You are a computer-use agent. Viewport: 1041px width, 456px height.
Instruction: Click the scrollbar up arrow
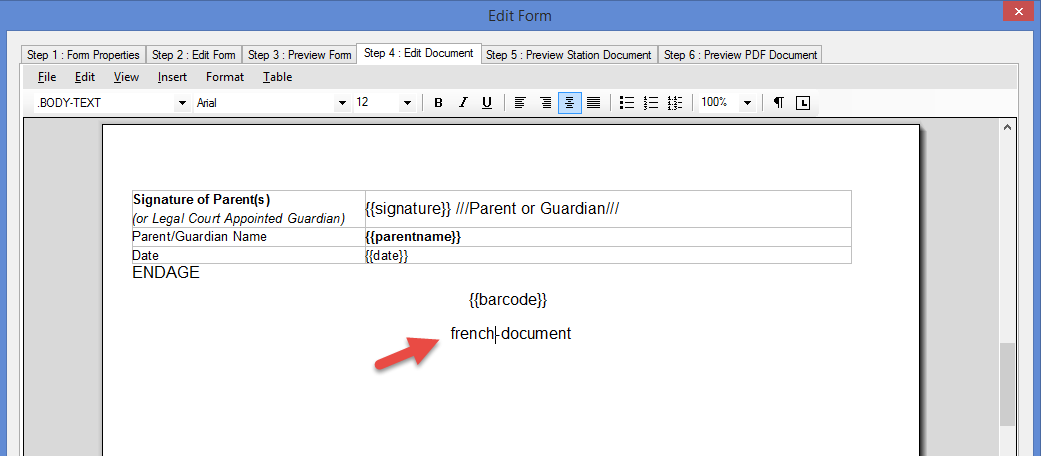(1007, 127)
